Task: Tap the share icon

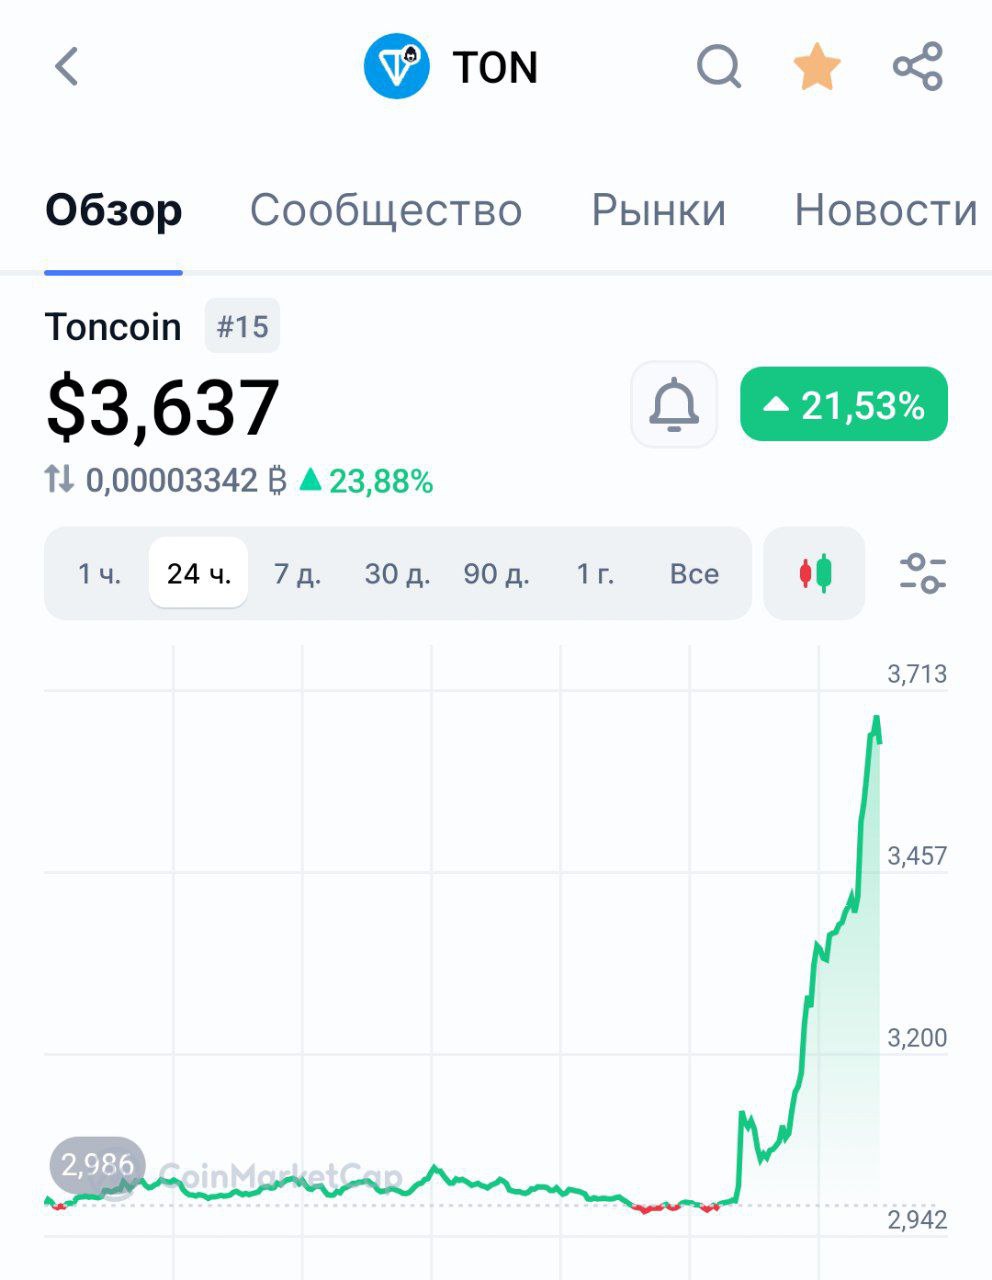Action: coord(918,67)
